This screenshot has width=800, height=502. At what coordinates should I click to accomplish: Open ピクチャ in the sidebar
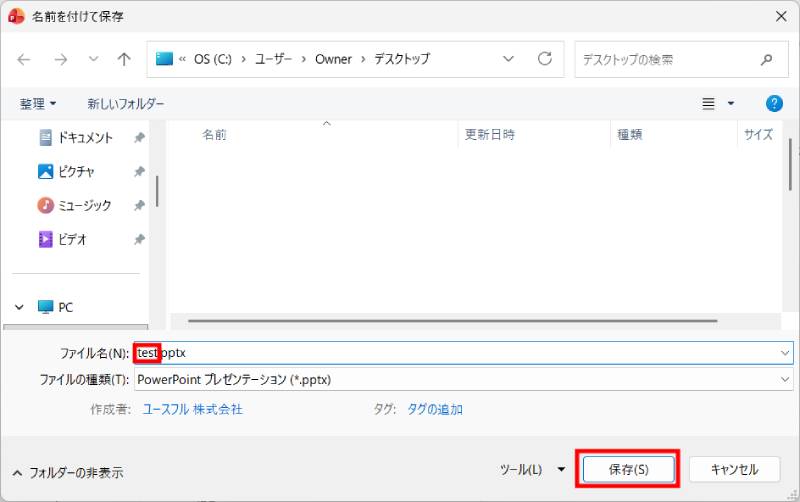click(67, 171)
